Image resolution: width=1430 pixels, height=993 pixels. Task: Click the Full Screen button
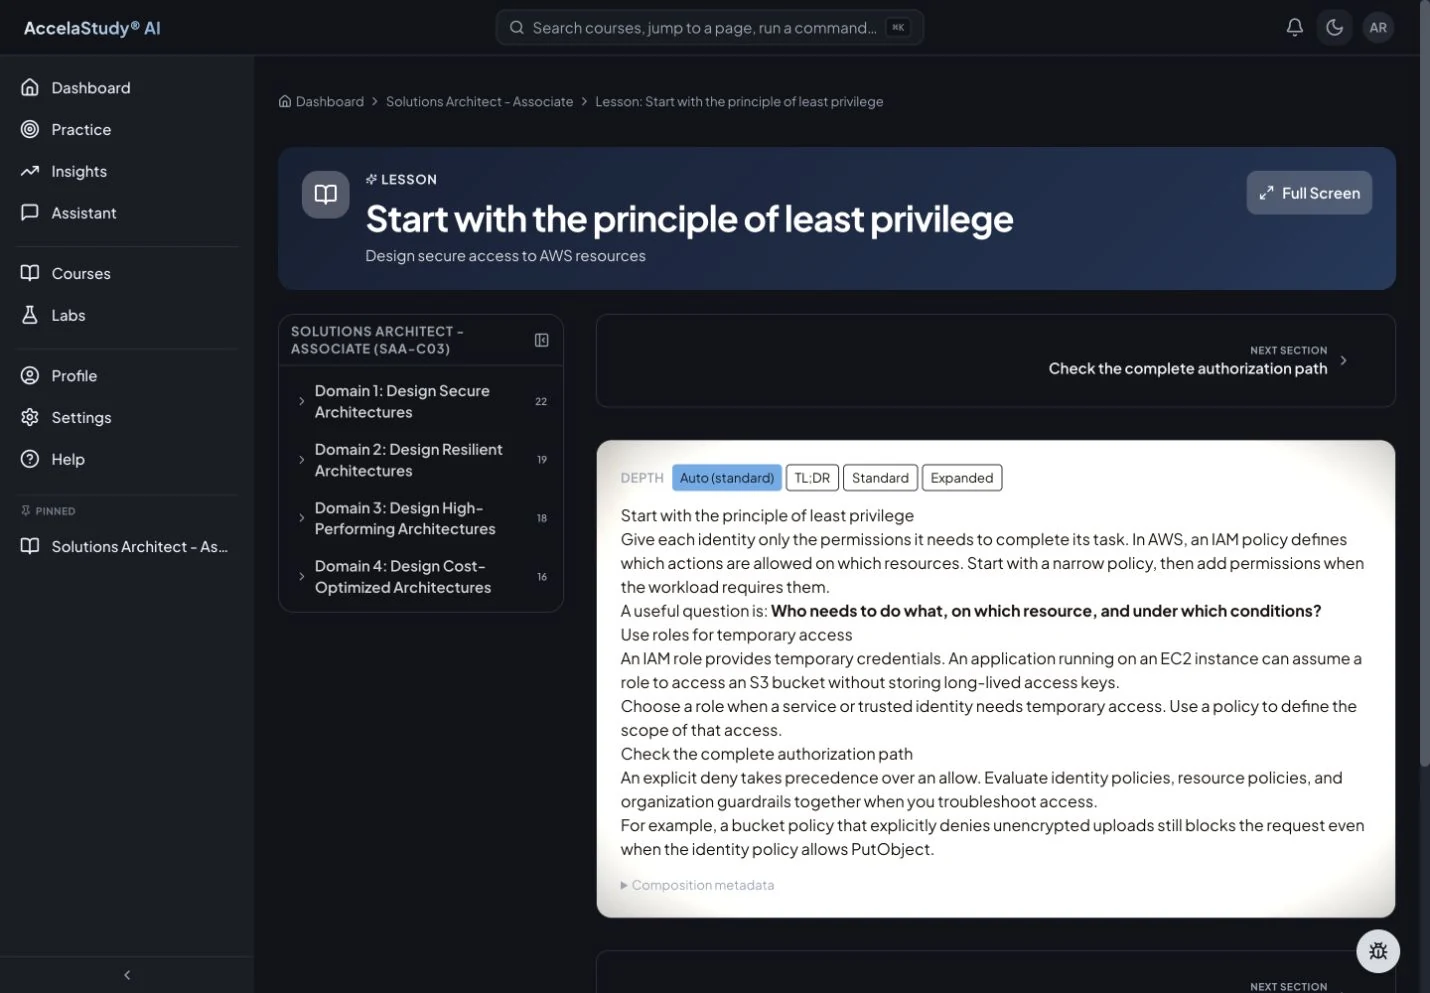(x=1309, y=193)
